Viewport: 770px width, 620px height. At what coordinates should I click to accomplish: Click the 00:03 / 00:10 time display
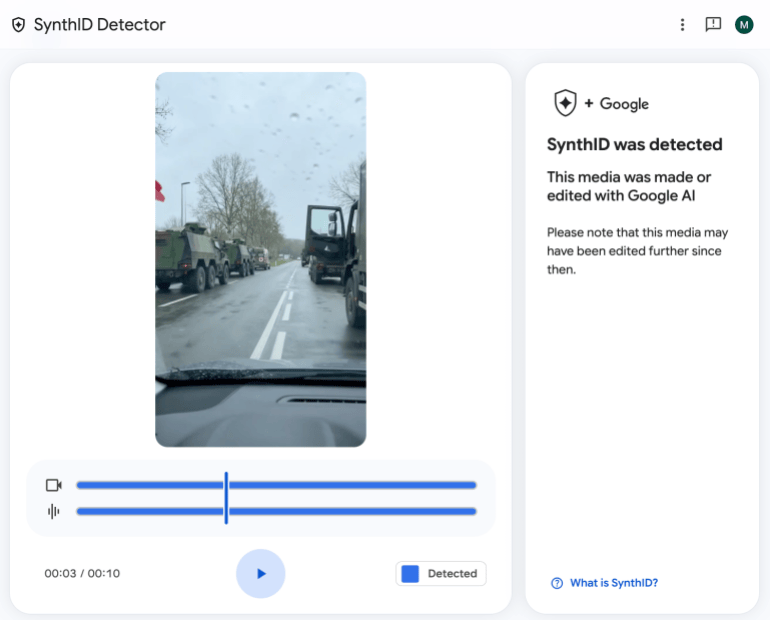click(82, 573)
